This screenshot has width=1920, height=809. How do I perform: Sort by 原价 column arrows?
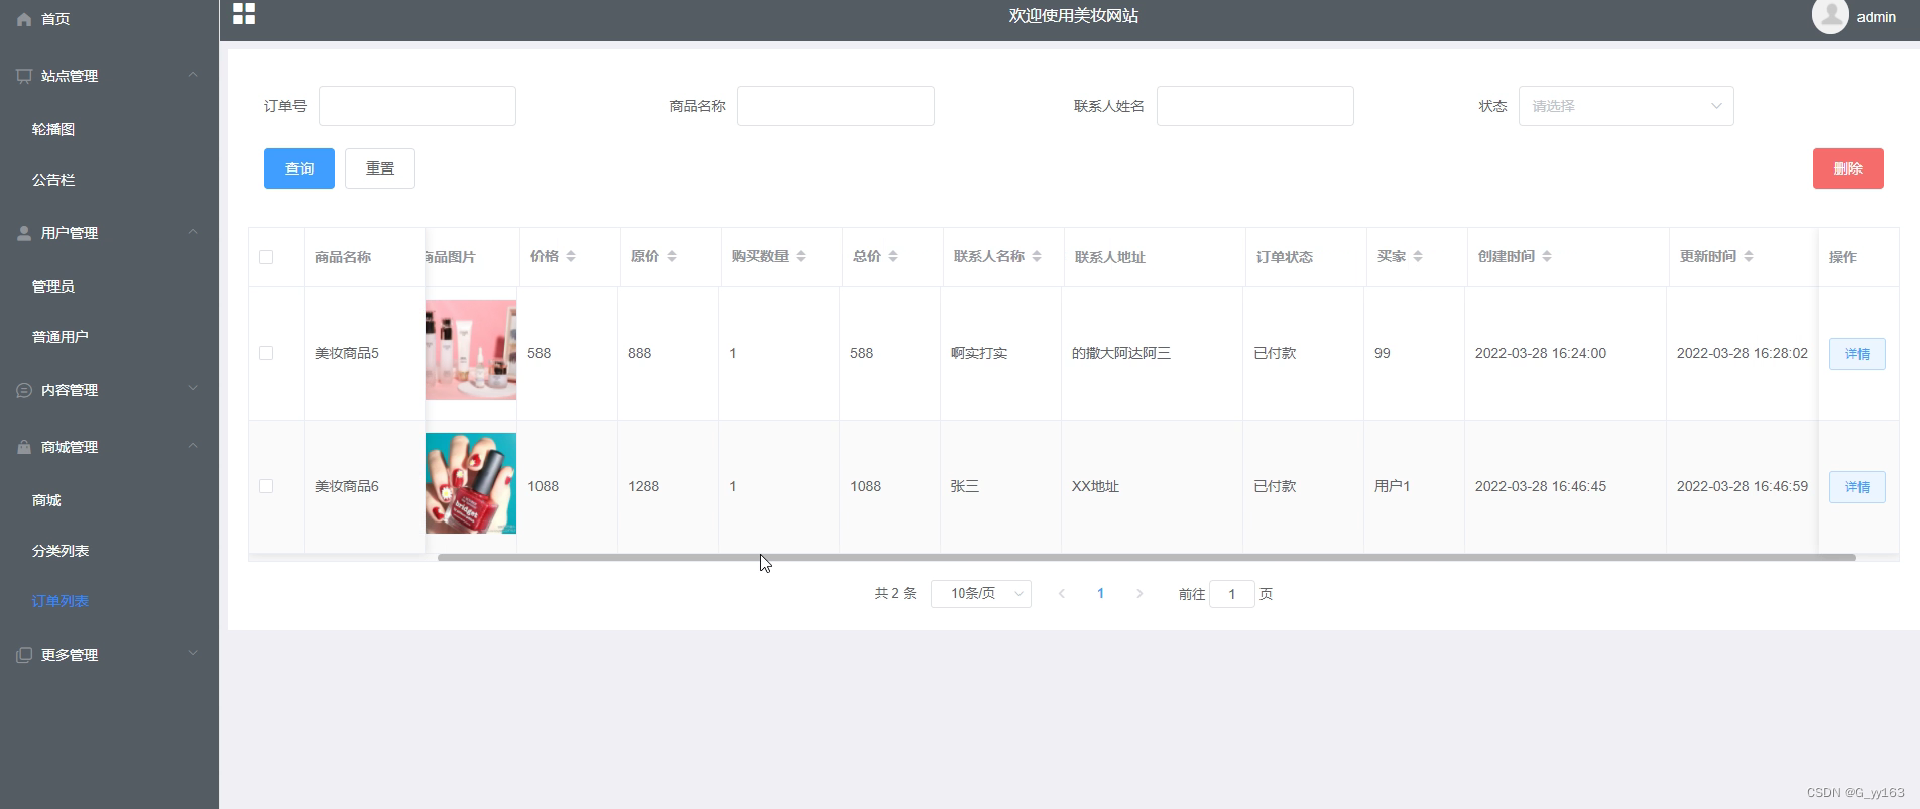click(672, 257)
